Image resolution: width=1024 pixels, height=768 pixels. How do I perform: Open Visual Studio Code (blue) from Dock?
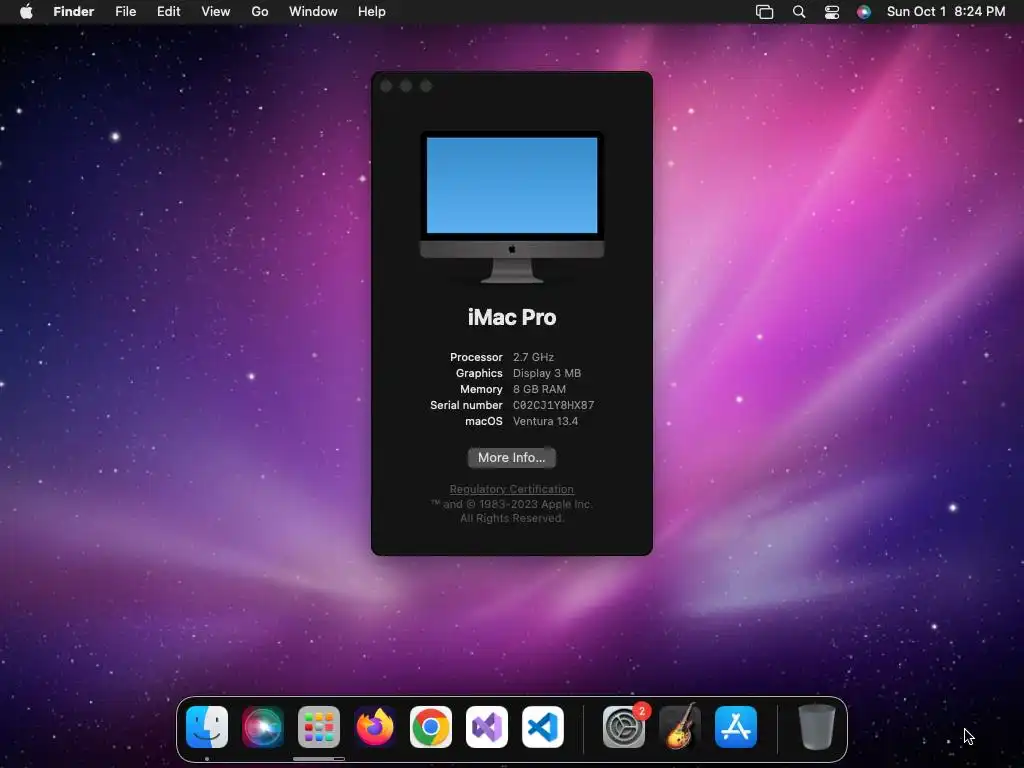point(543,727)
